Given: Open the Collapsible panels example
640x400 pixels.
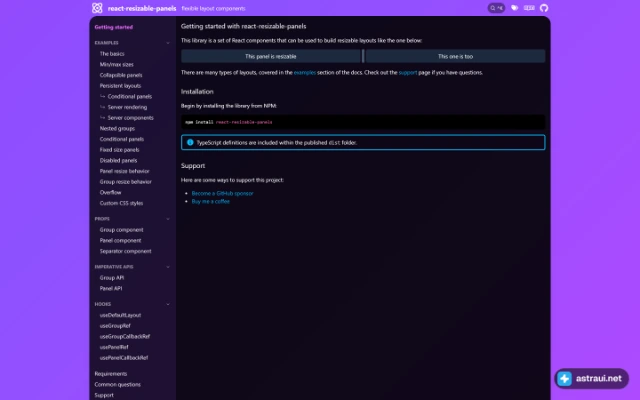Looking at the screenshot, I should (x=121, y=75).
